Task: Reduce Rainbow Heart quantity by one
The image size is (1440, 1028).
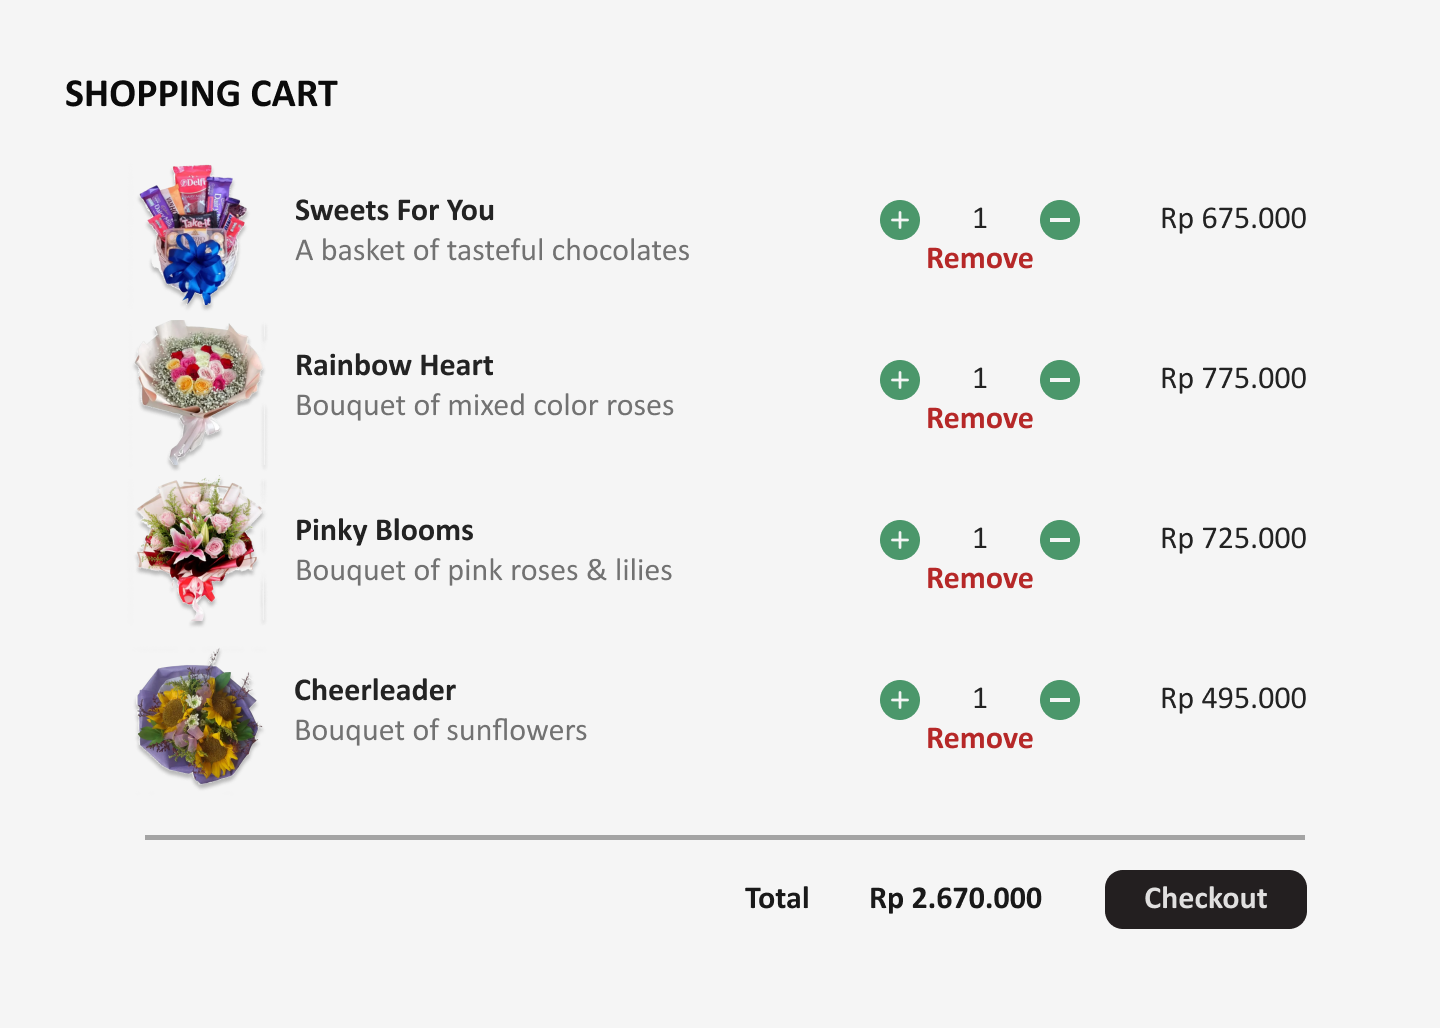Action: coord(1060,380)
